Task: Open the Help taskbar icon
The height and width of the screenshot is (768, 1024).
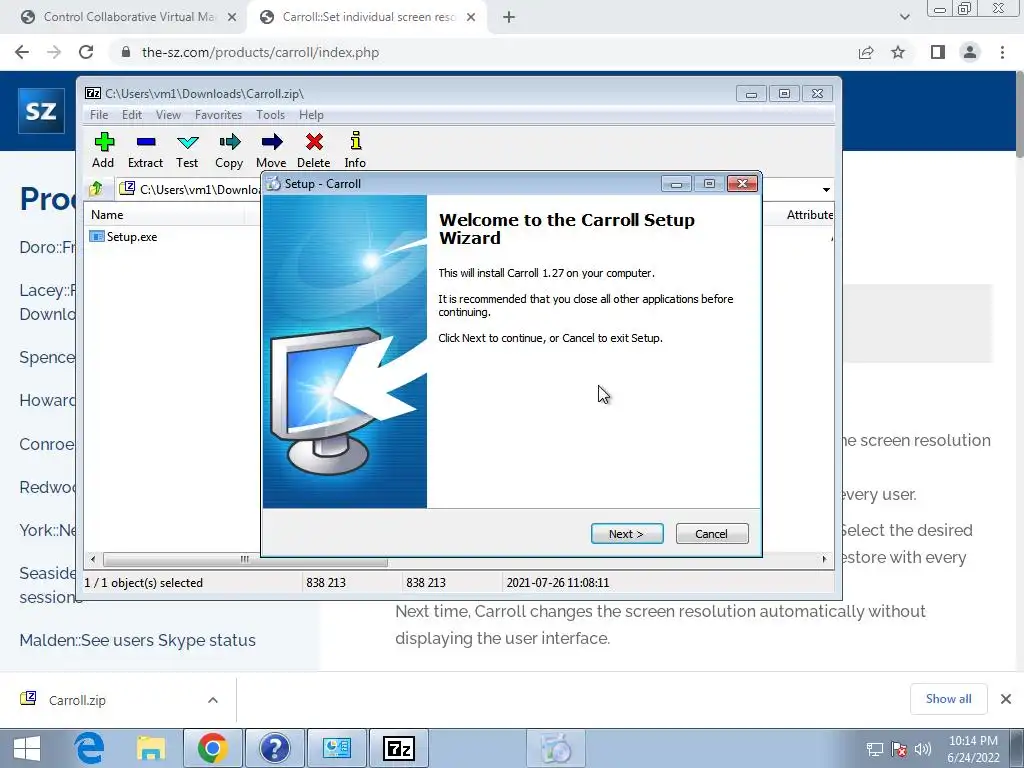Action: tap(275, 748)
